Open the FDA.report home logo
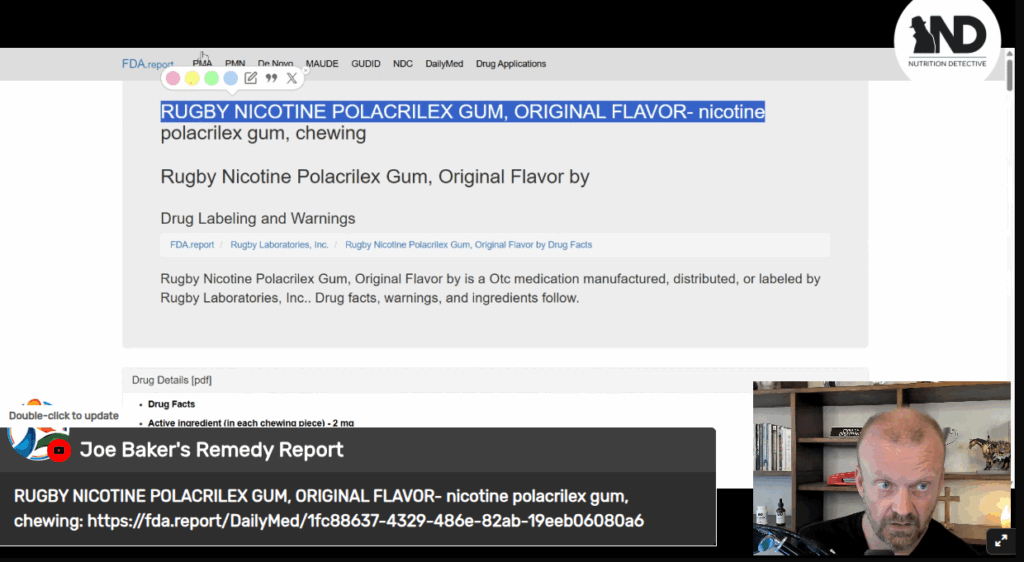Screen dimensions: 1024x562 [x=148, y=64]
